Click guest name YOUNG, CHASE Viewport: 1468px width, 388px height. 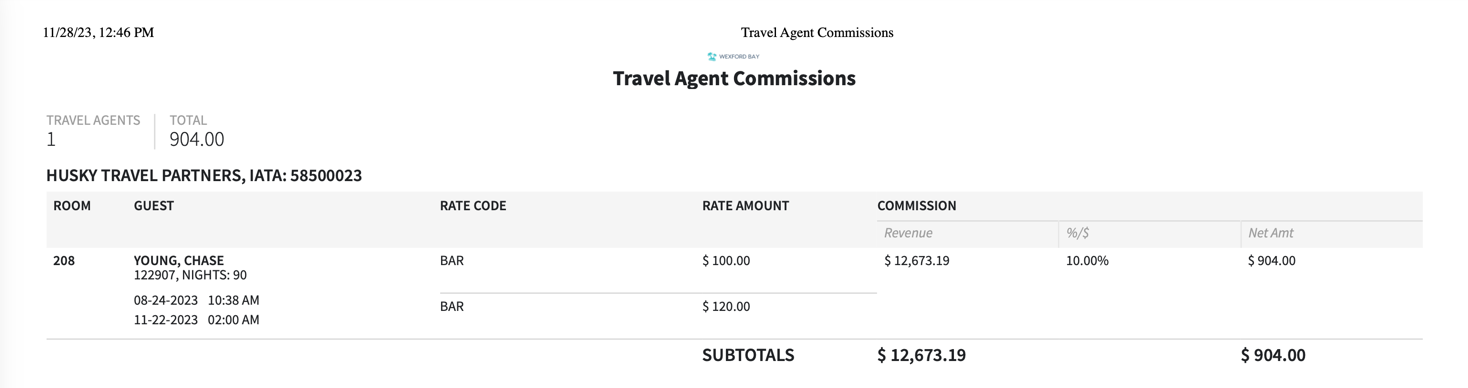(x=179, y=261)
